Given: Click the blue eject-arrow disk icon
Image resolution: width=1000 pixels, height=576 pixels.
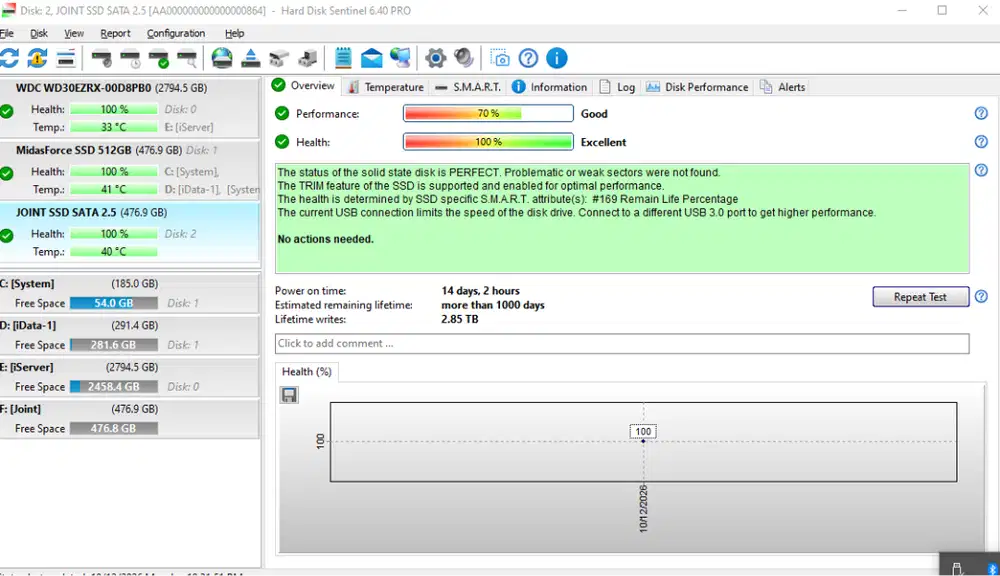Looking at the screenshot, I should pyautogui.click(x=251, y=58).
